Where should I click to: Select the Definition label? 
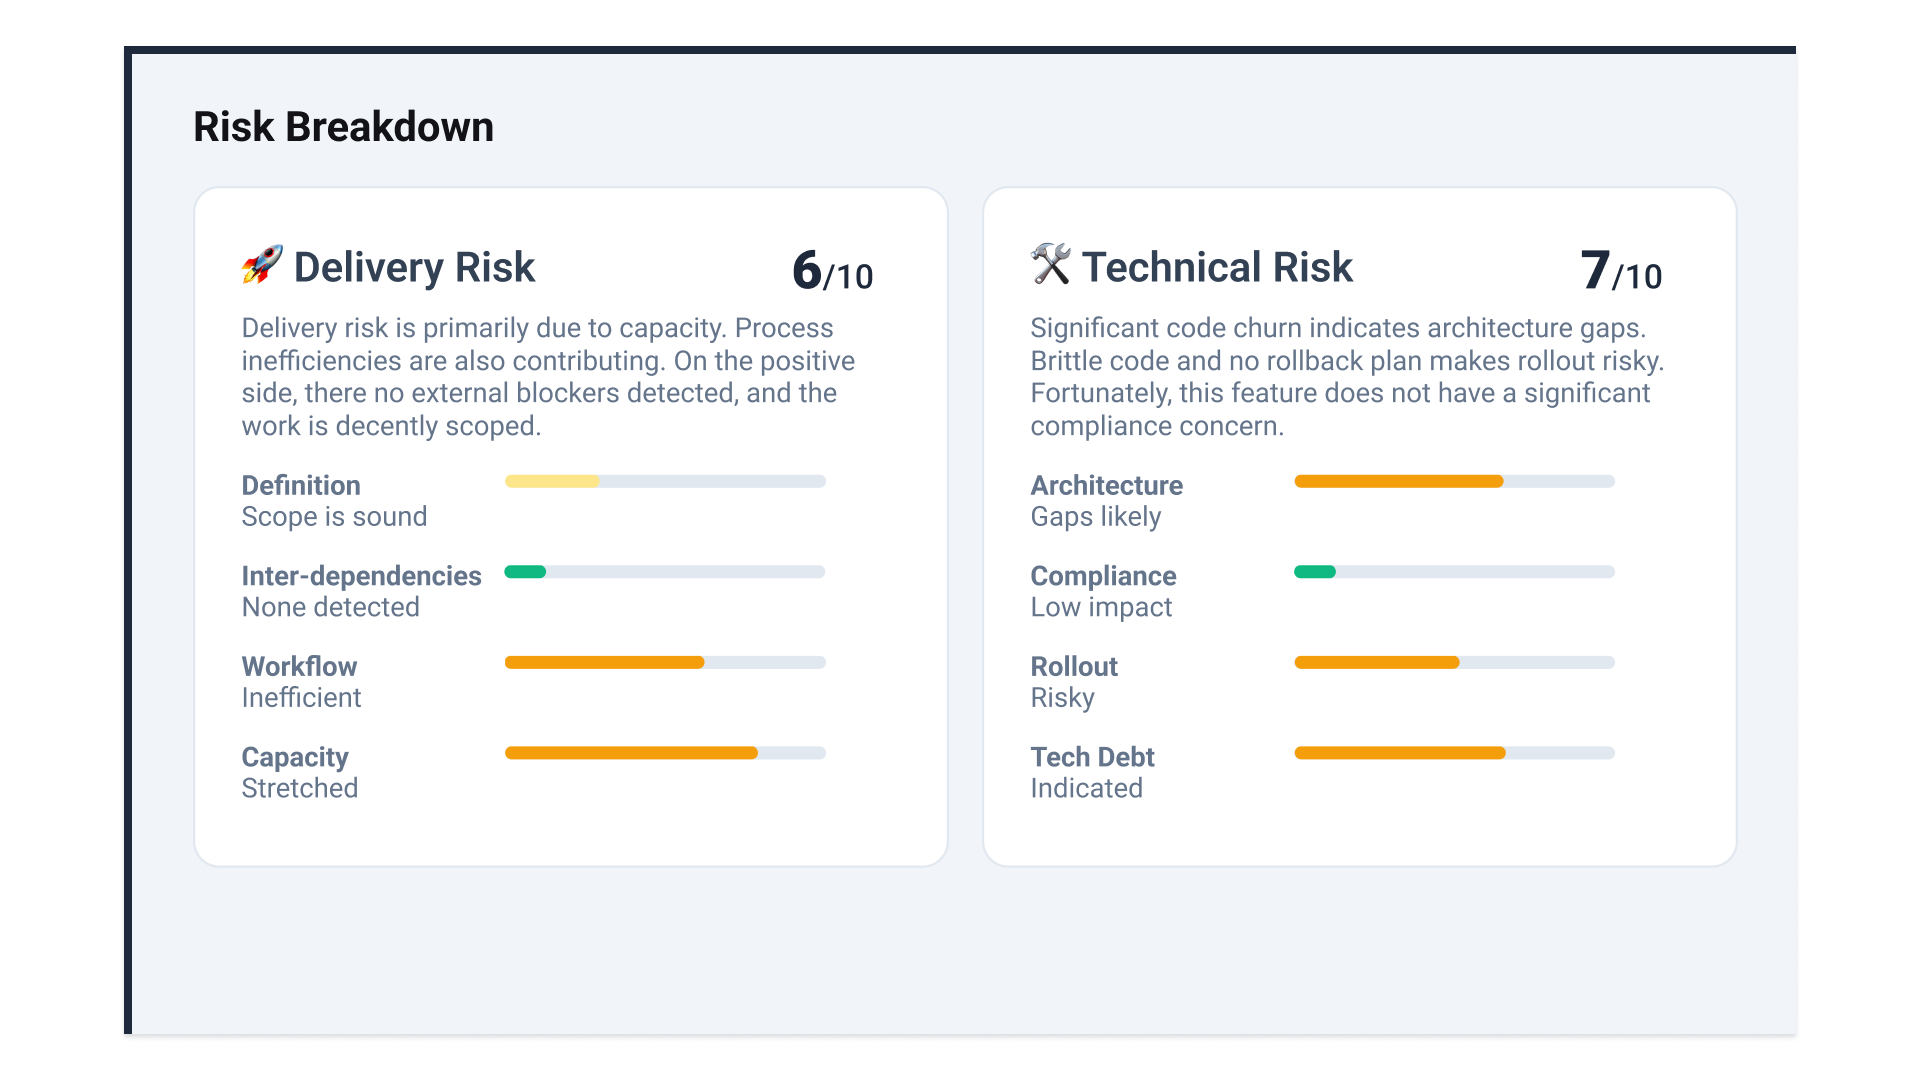coord(301,486)
